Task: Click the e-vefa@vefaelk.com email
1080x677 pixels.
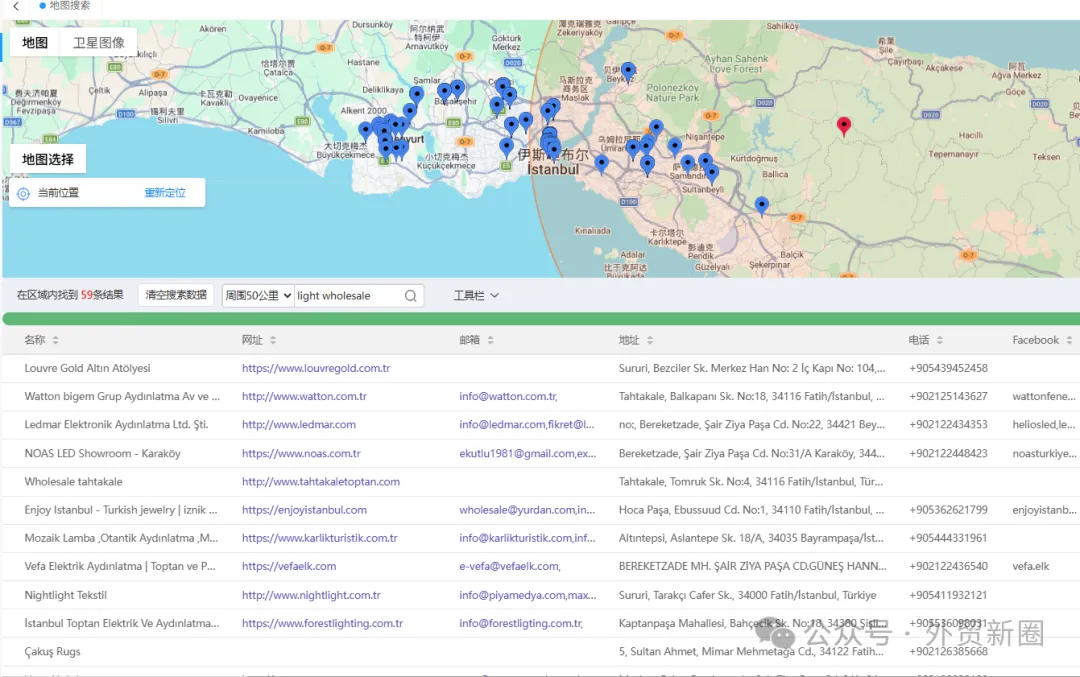Action: pyautogui.click(x=510, y=567)
